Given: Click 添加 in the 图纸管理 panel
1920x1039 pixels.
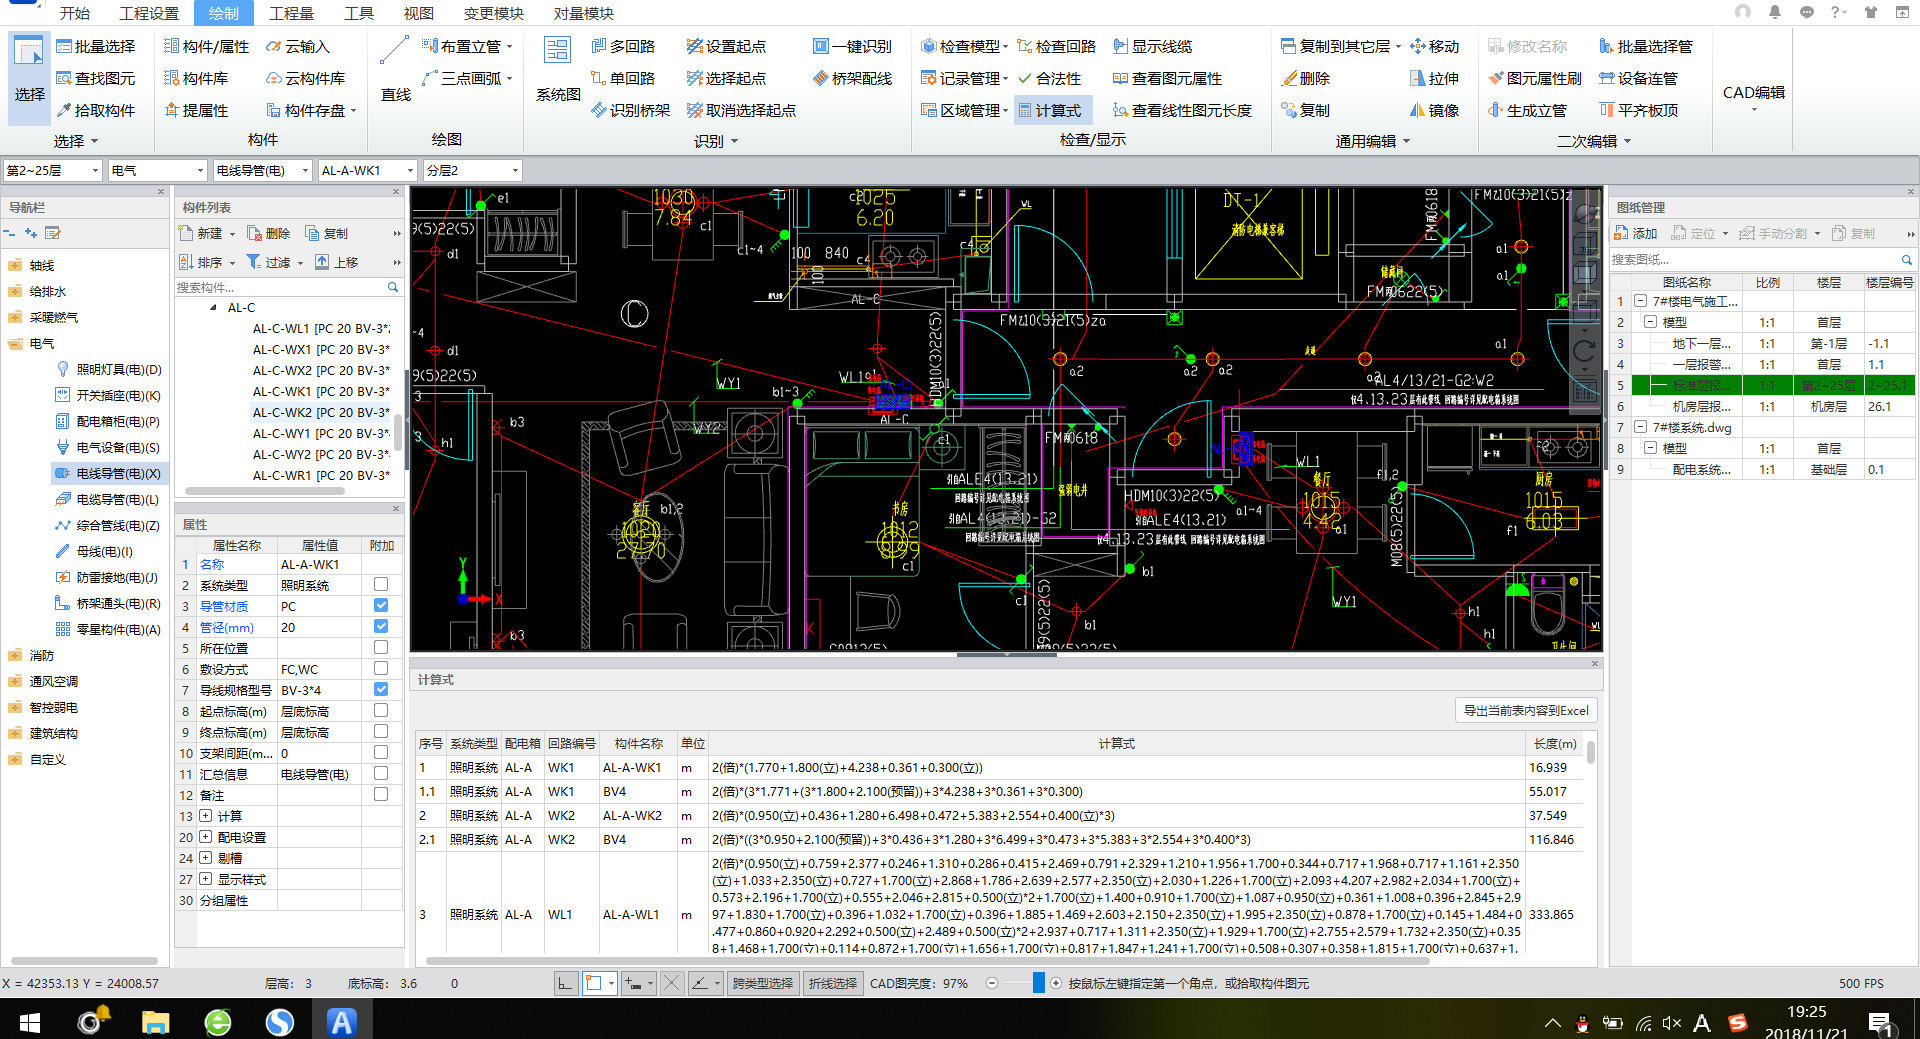Looking at the screenshot, I should (1636, 234).
